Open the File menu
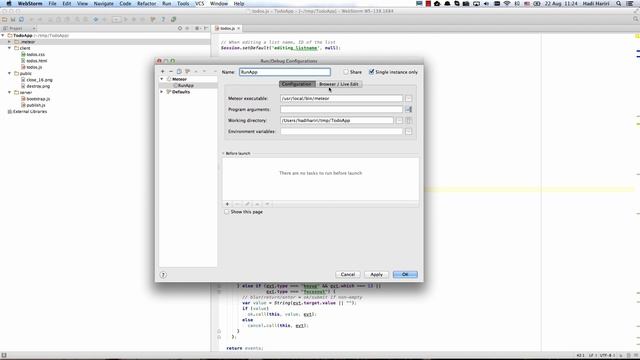 52,3
